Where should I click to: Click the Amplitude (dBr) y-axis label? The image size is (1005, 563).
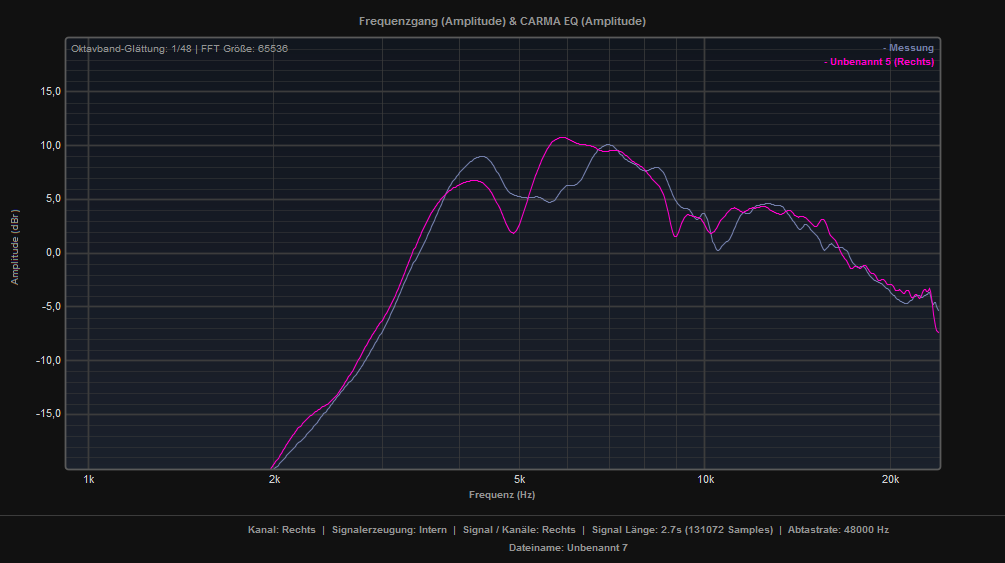15,253
